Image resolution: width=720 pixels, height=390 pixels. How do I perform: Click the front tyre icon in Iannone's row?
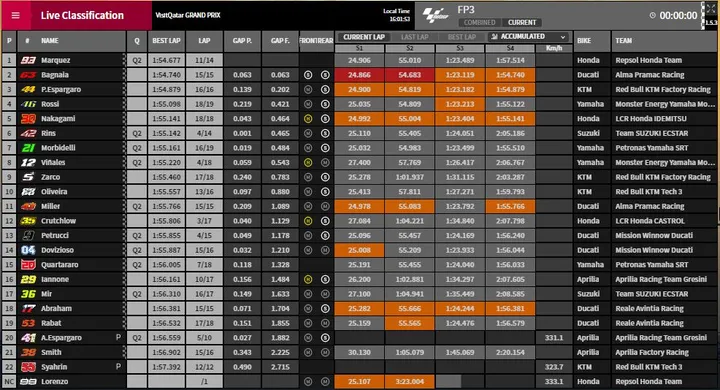(x=308, y=279)
